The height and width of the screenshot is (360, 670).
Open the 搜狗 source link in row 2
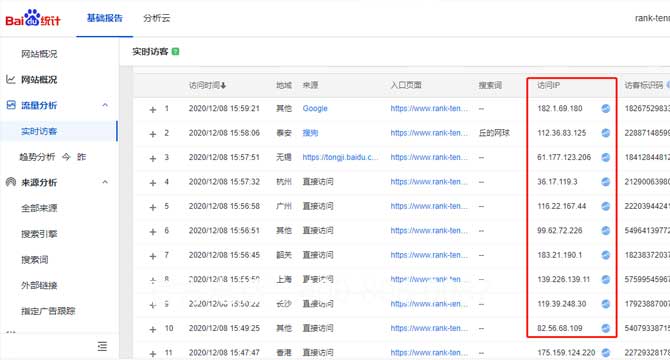(x=310, y=133)
